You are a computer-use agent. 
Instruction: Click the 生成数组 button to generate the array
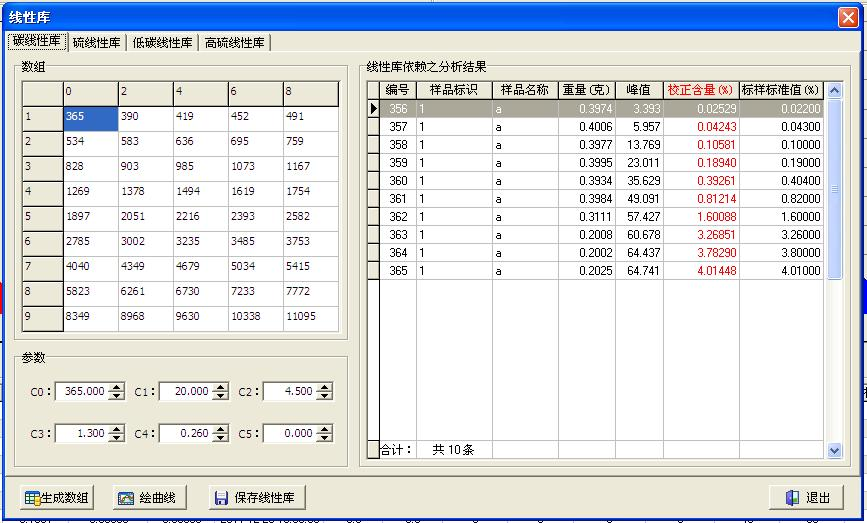click(57, 498)
